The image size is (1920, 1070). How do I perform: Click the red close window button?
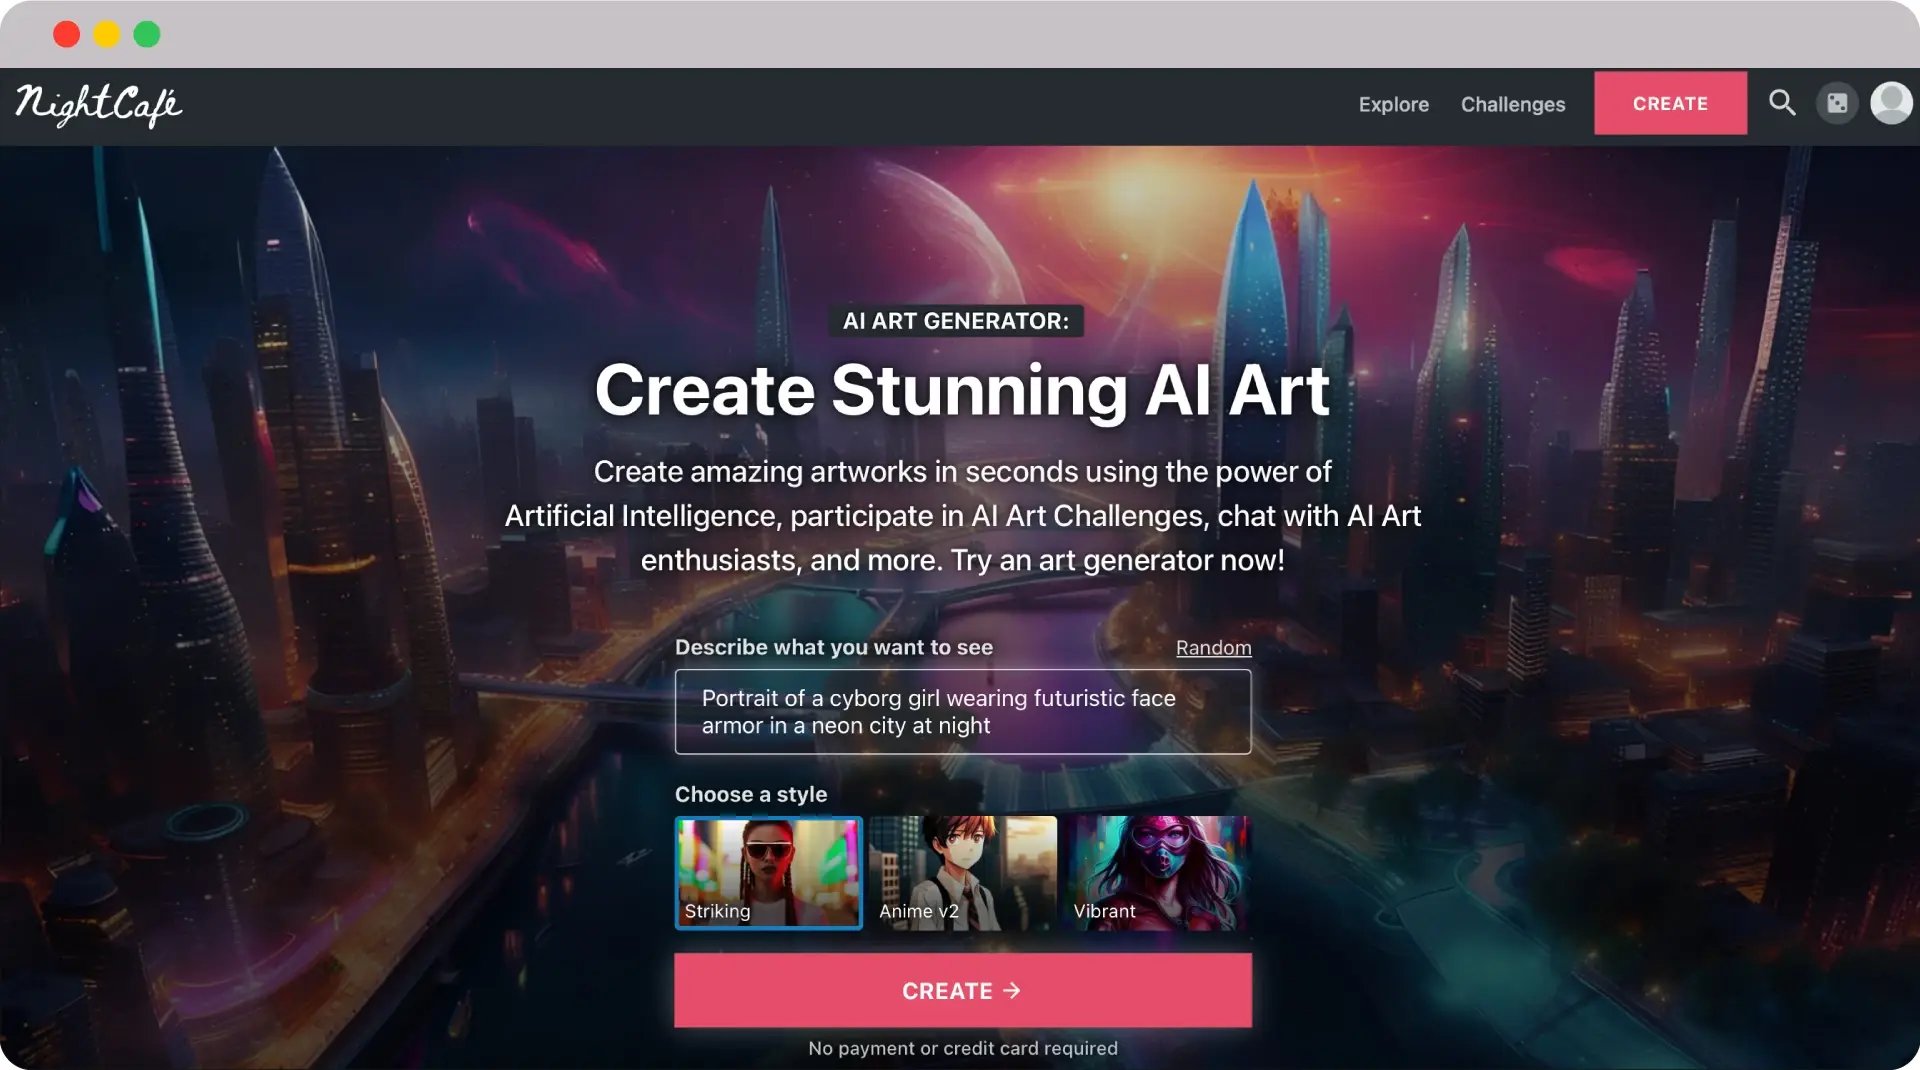[67, 34]
